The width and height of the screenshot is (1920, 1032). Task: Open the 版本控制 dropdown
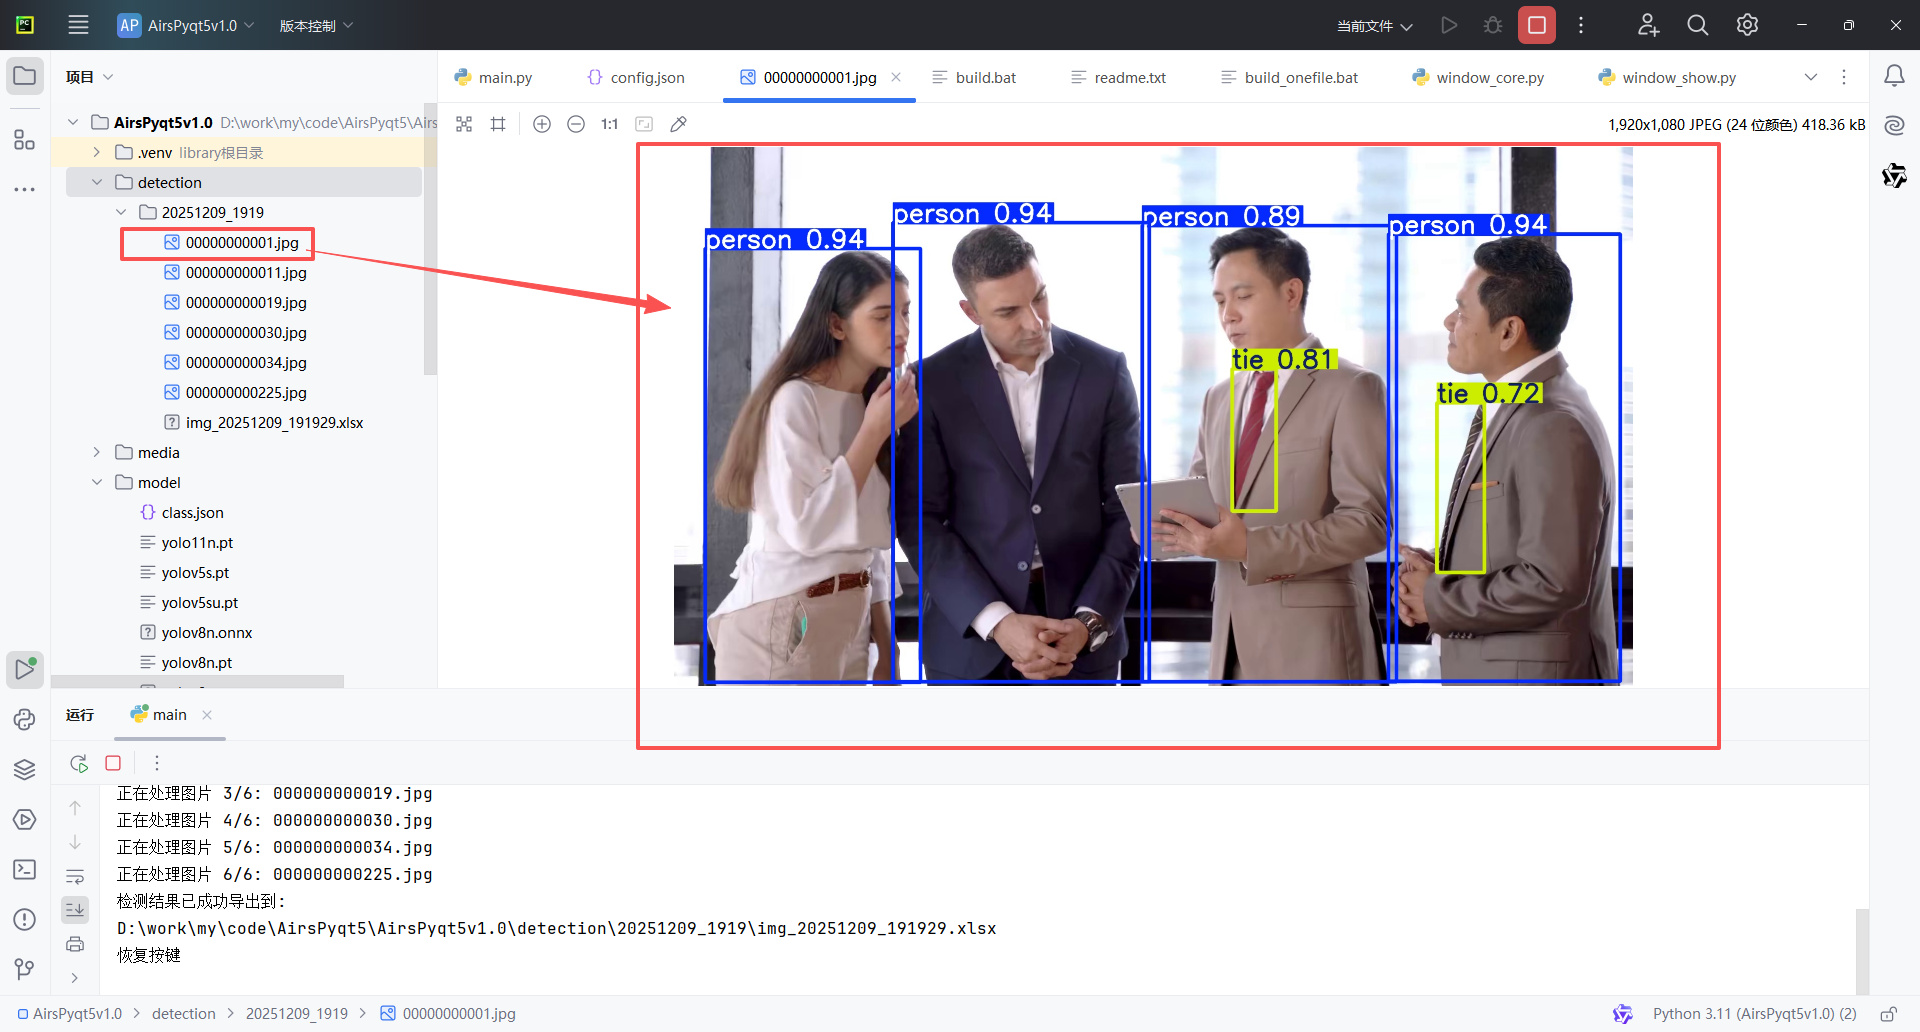[316, 25]
